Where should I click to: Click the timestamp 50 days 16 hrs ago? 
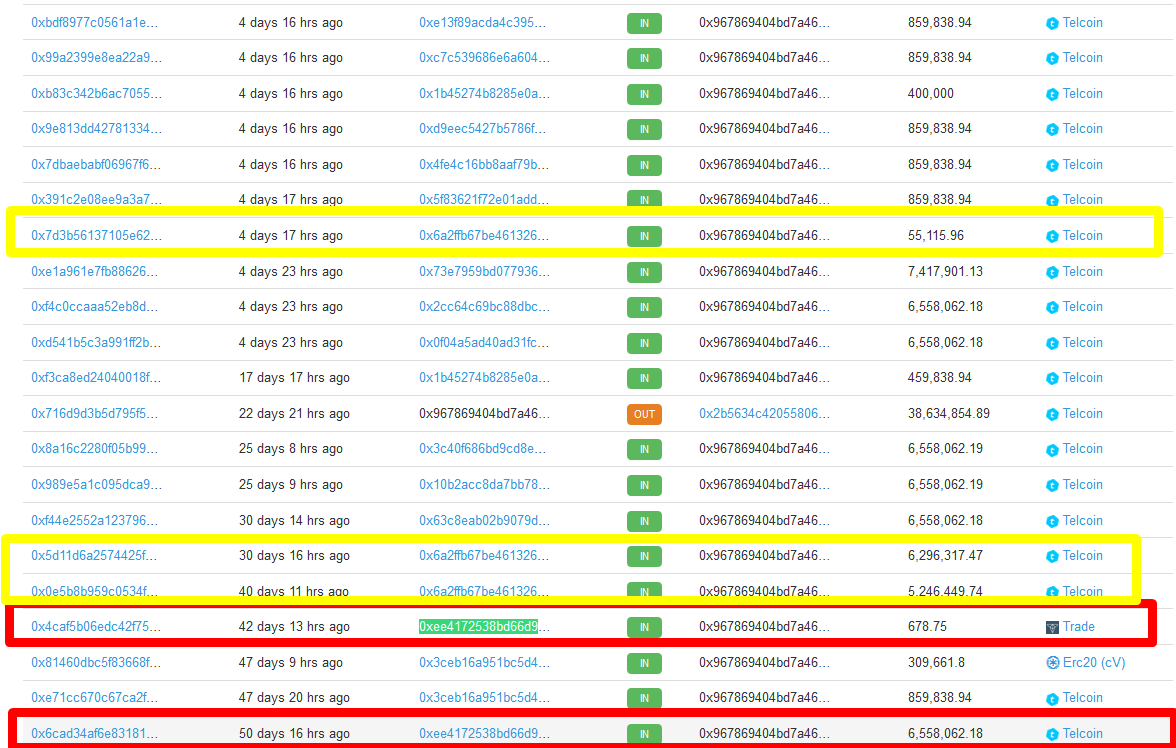[x=294, y=733]
